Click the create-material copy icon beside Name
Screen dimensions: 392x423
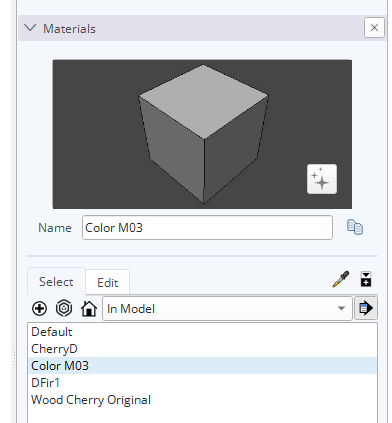tap(355, 227)
